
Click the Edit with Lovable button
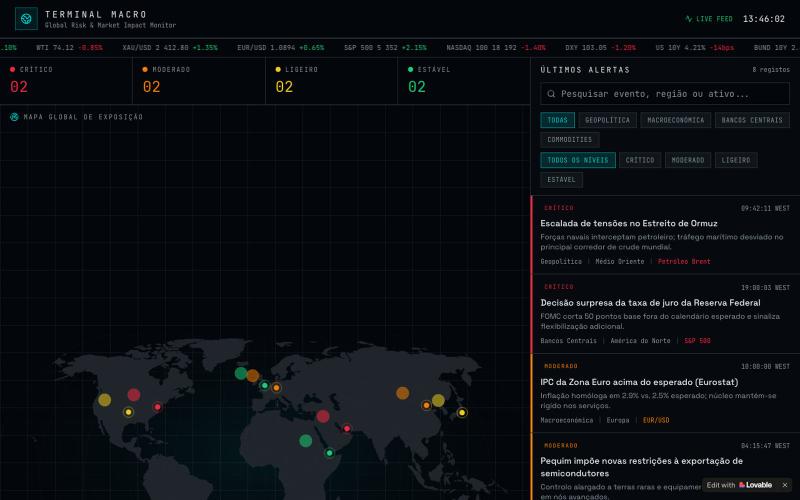tap(739, 485)
